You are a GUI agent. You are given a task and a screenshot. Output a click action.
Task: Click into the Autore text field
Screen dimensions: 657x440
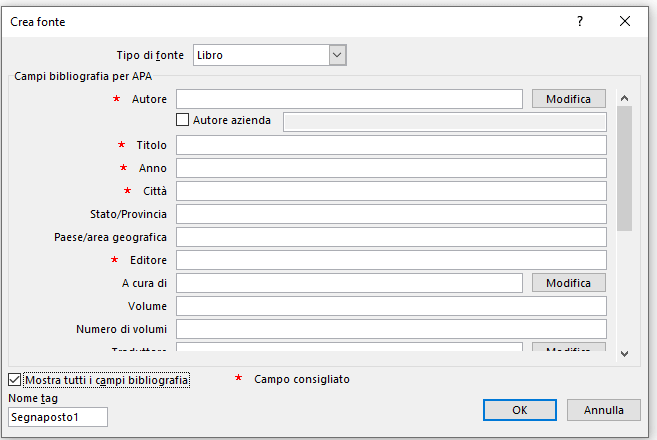click(x=349, y=99)
